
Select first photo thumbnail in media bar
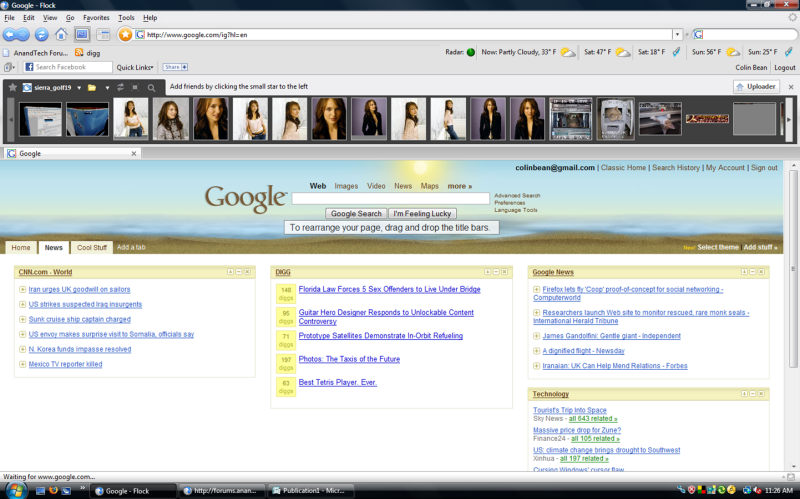[x=40, y=119]
